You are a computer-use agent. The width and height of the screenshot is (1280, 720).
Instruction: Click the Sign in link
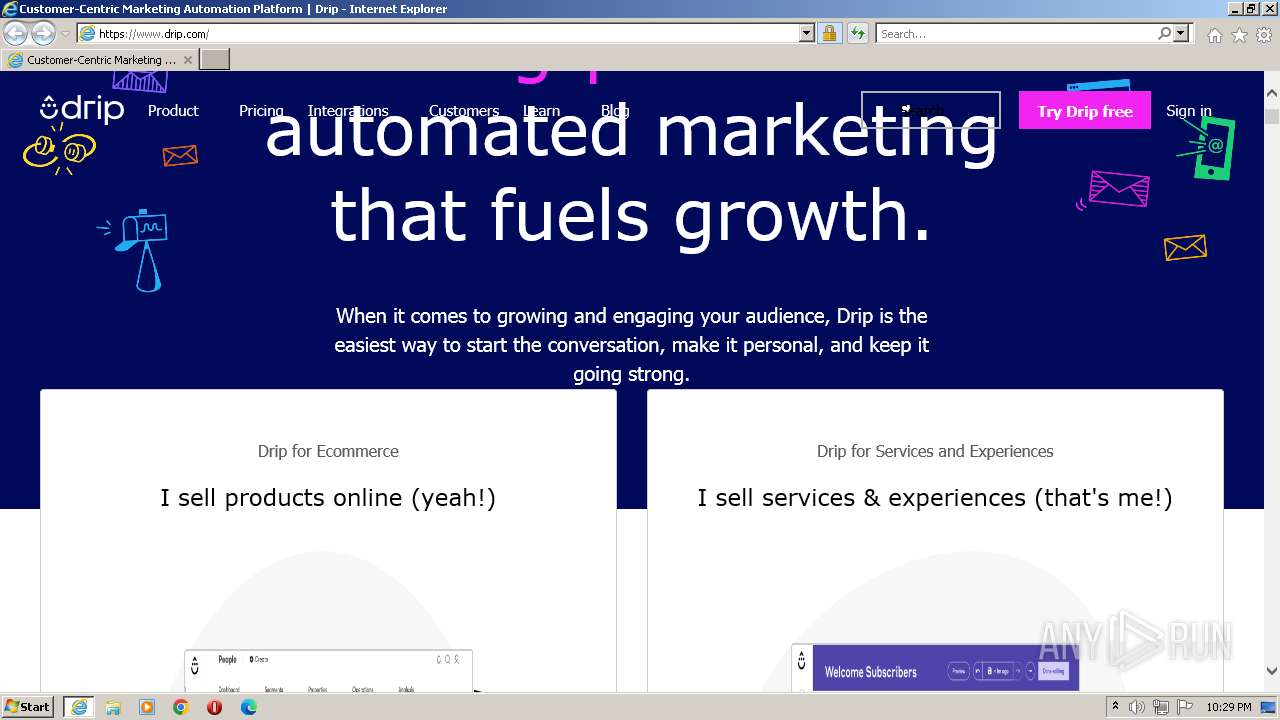pyautogui.click(x=1189, y=111)
